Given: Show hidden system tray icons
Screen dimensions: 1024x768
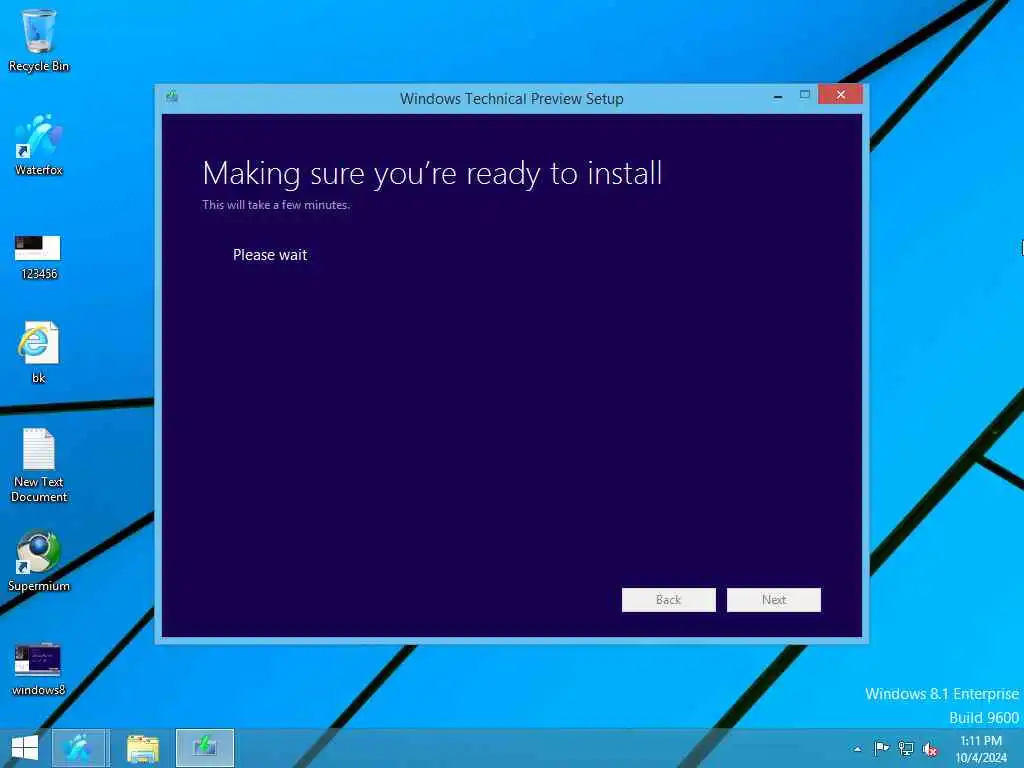Looking at the screenshot, I should click(x=857, y=749).
